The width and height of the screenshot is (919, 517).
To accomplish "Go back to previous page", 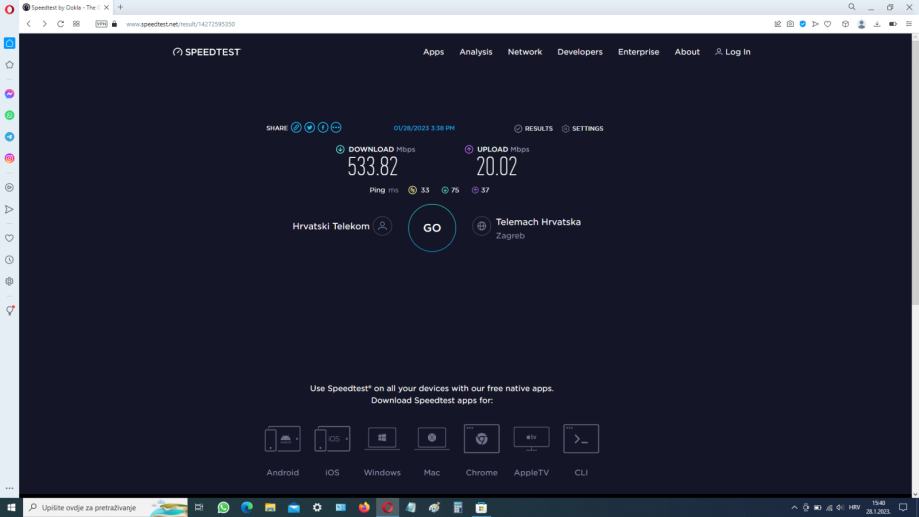I will pos(28,24).
